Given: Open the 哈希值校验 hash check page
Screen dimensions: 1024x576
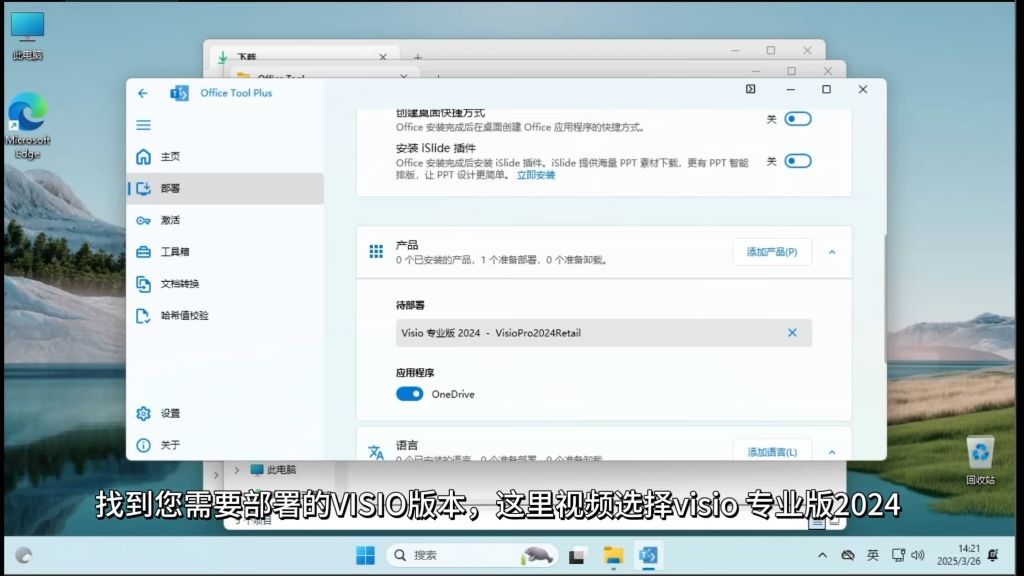Looking at the screenshot, I should coord(225,315).
